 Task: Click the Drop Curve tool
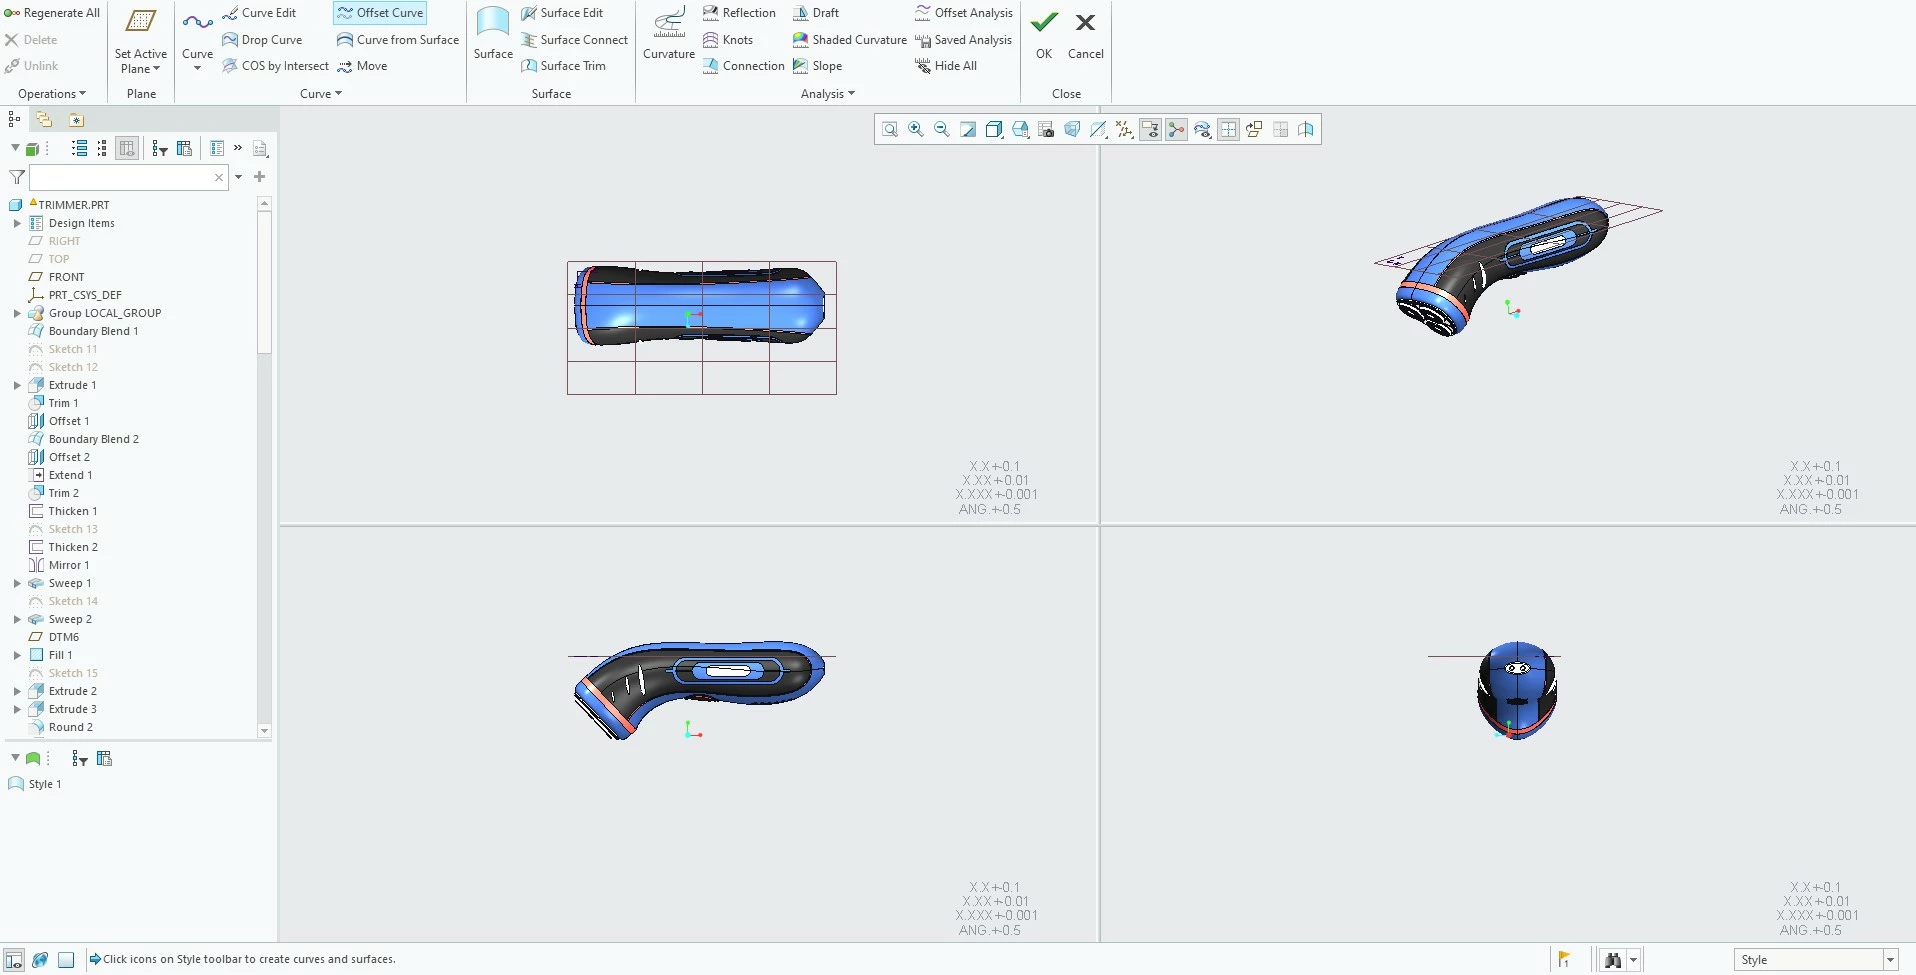coord(262,40)
